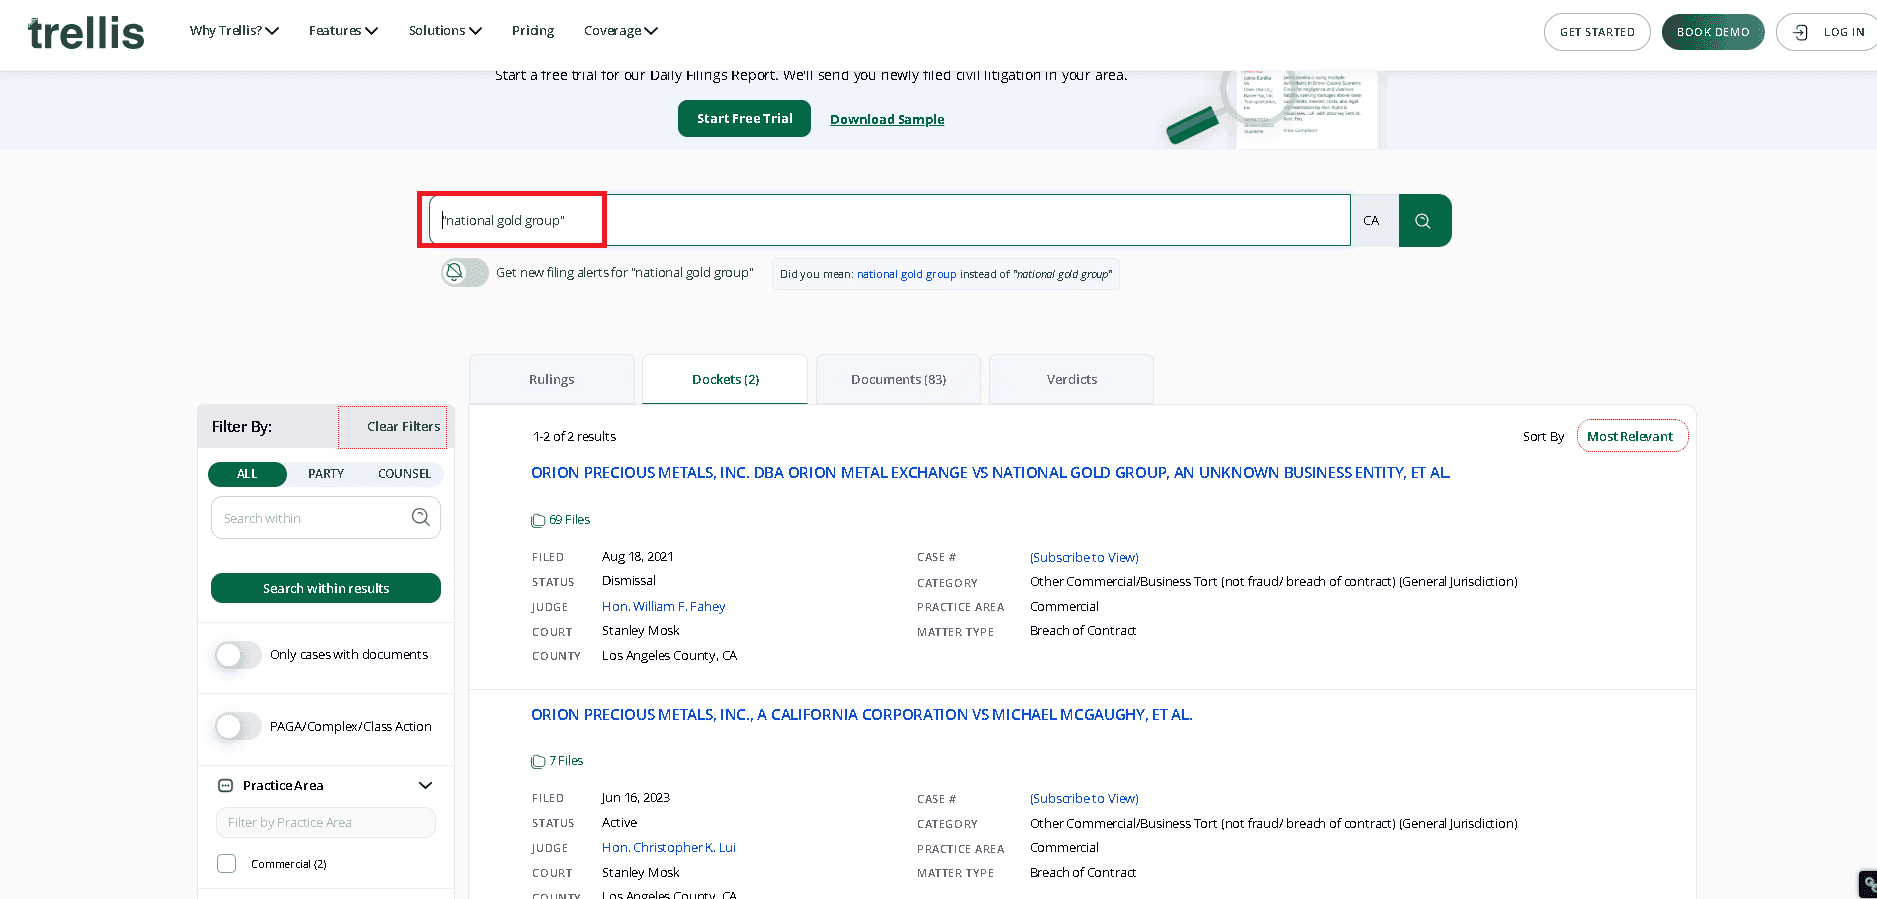The height and width of the screenshot is (899, 1877).
Task: Select the ALL filter option
Action: (247, 474)
